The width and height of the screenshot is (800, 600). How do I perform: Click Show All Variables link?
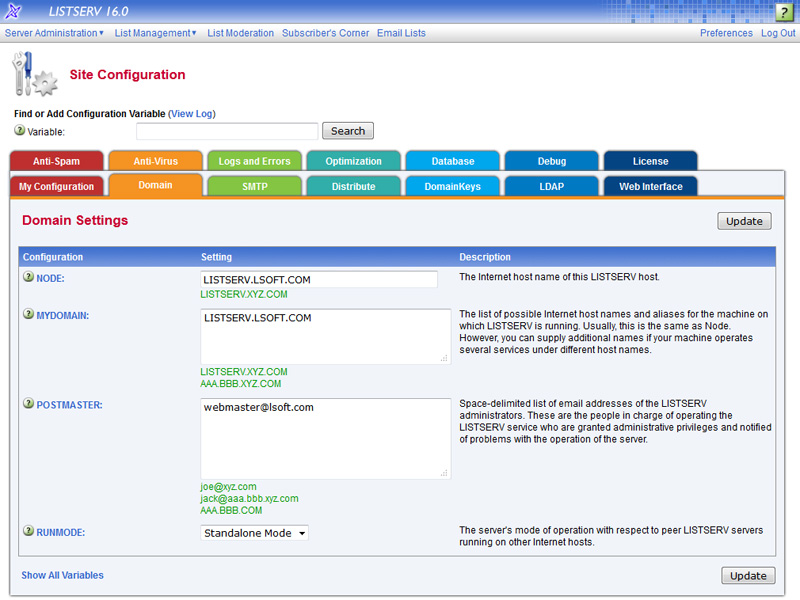tap(62, 575)
